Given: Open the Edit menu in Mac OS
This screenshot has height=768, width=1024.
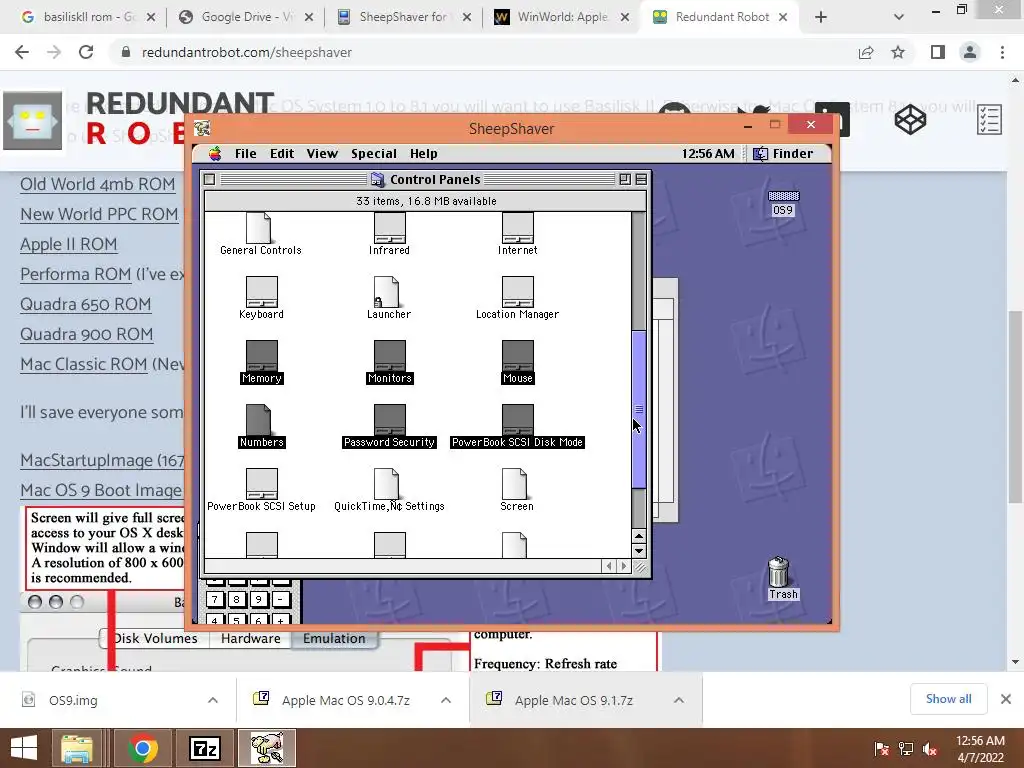Looking at the screenshot, I should tap(282, 153).
